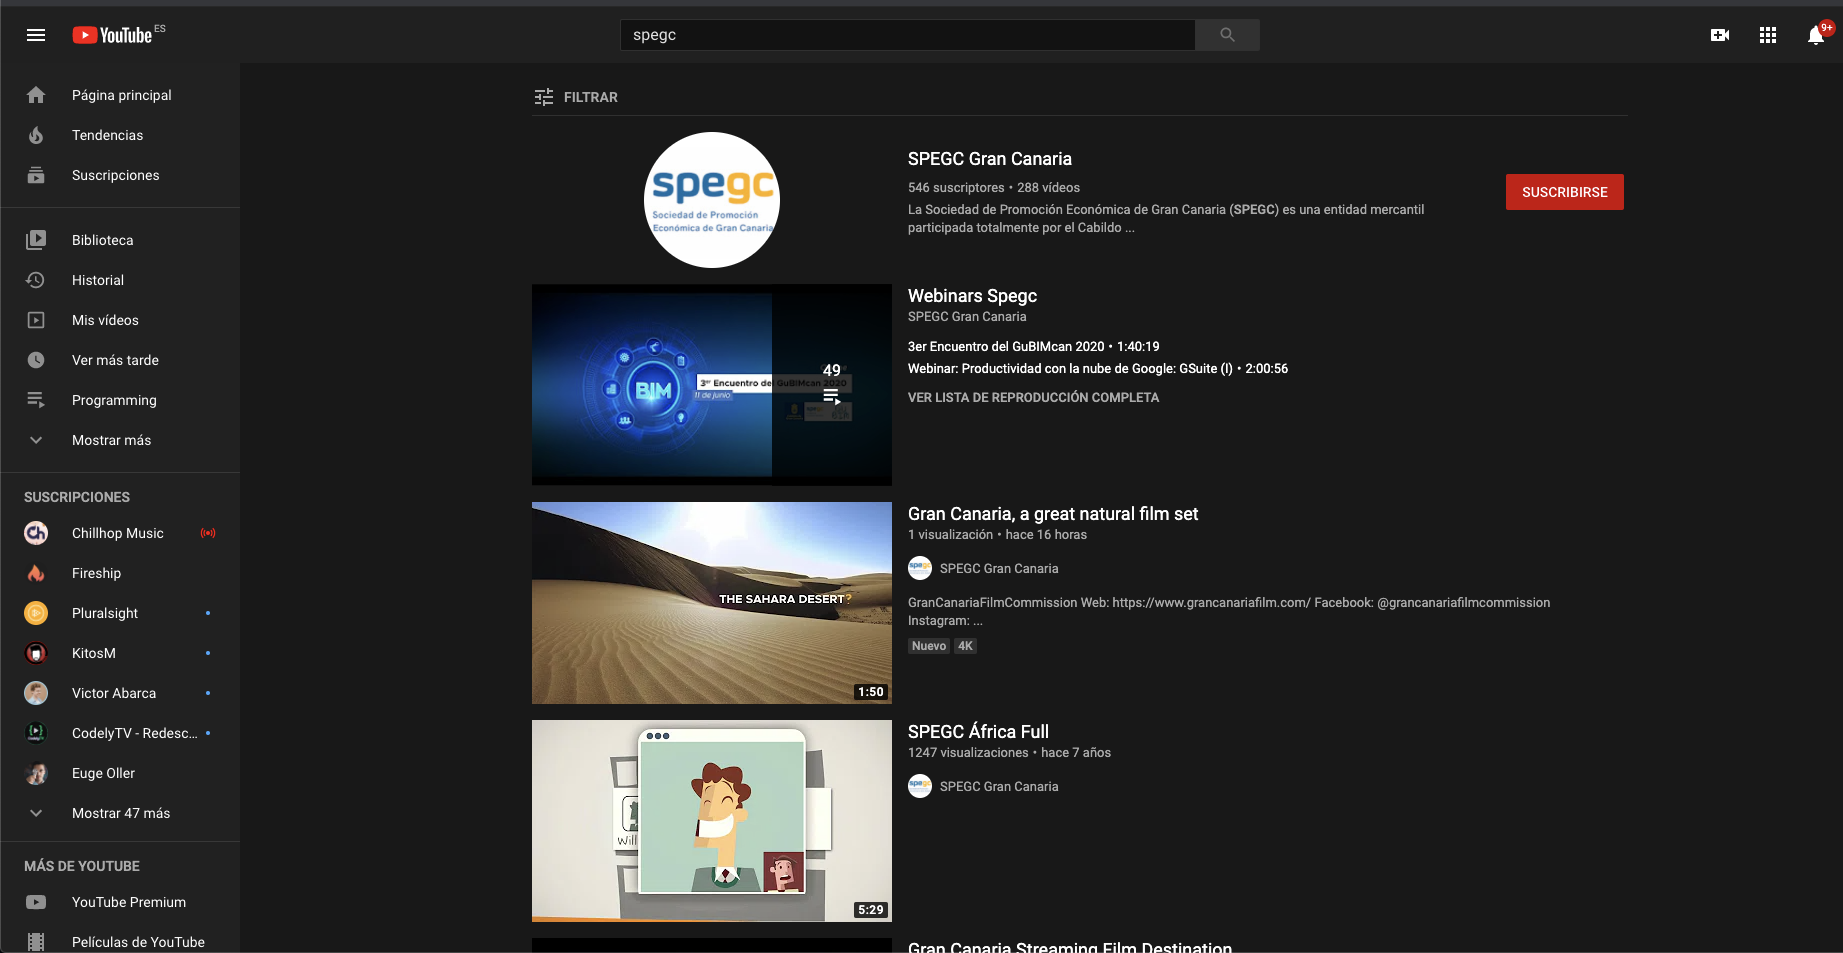Image resolution: width=1843 pixels, height=953 pixels.
Task: Open VER LISTA DE REPRODUCCIÓN COMPLETA link
Action: point(1033,397)
